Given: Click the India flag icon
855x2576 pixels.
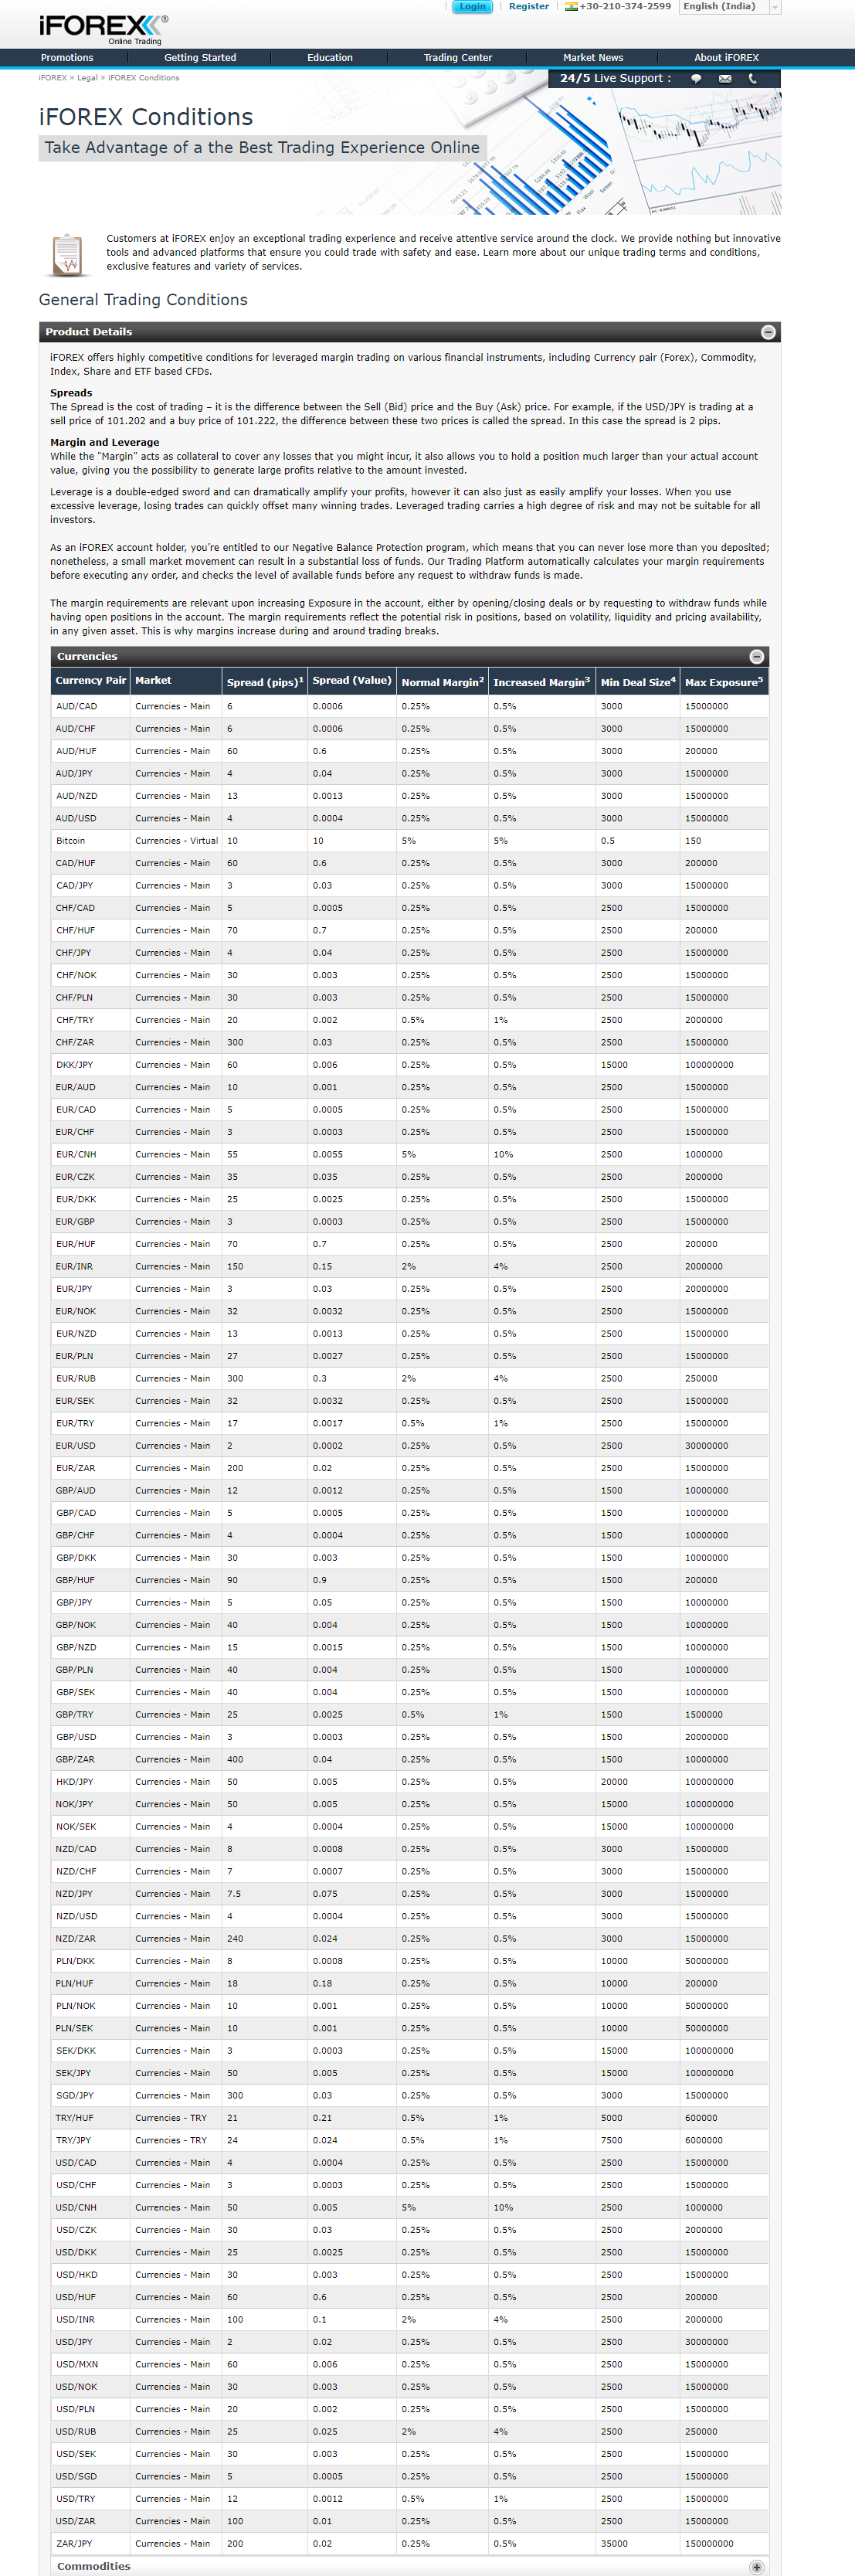Looking at the screenshot, I should [x=571, y=7].
